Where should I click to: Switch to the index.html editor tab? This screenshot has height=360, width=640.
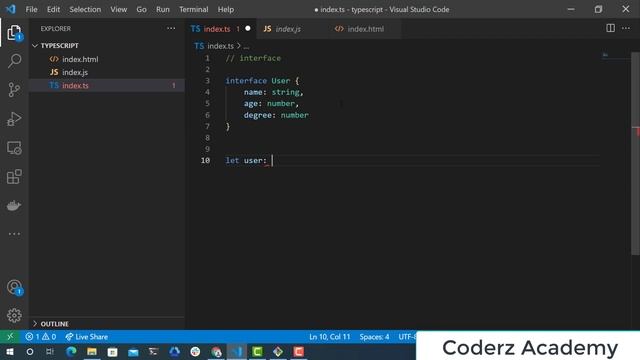365,29
